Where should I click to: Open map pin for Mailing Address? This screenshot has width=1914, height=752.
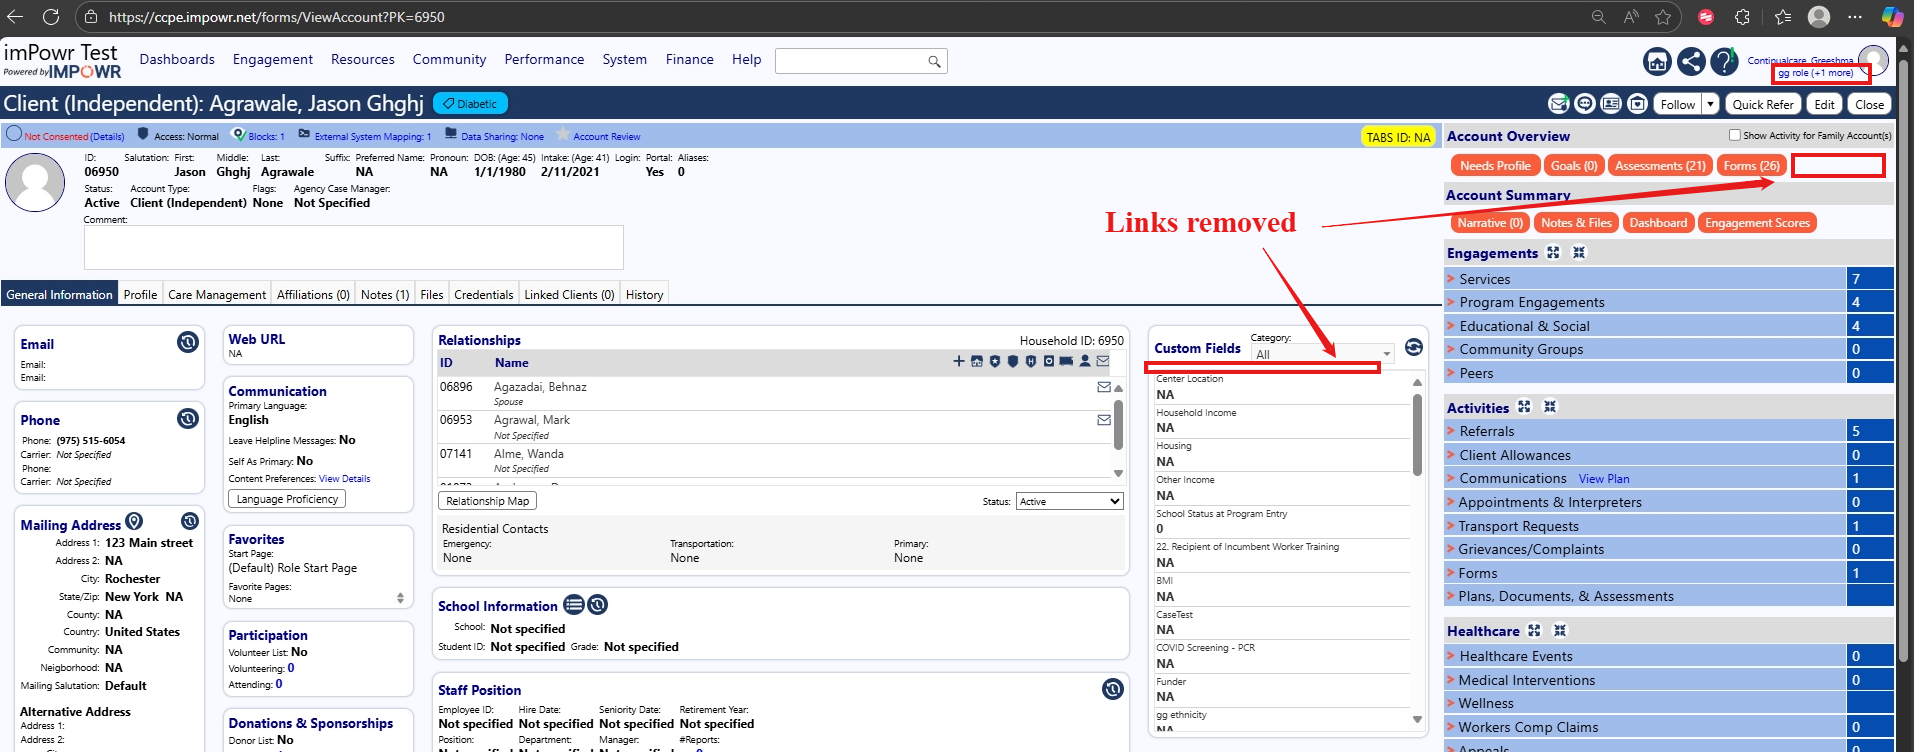click(x=134, y=522)
